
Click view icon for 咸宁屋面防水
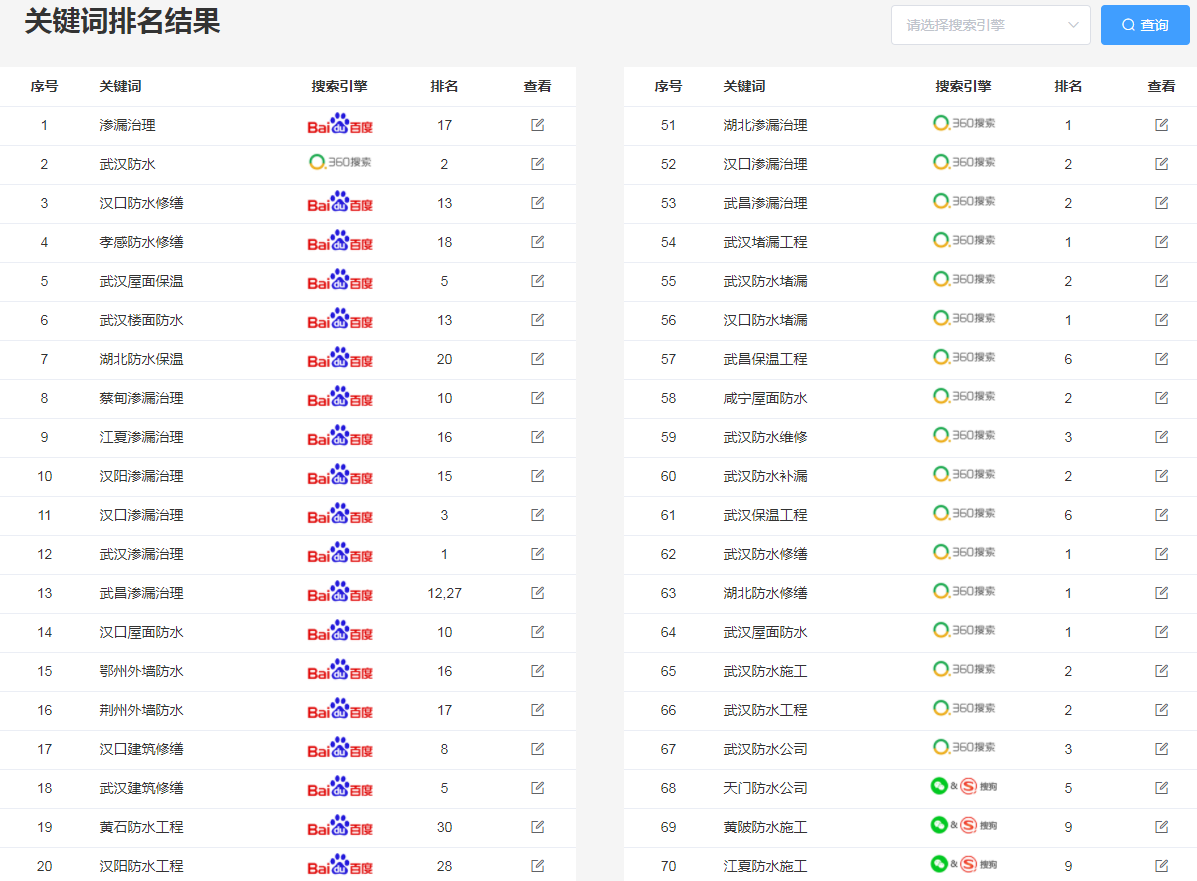1161,397
